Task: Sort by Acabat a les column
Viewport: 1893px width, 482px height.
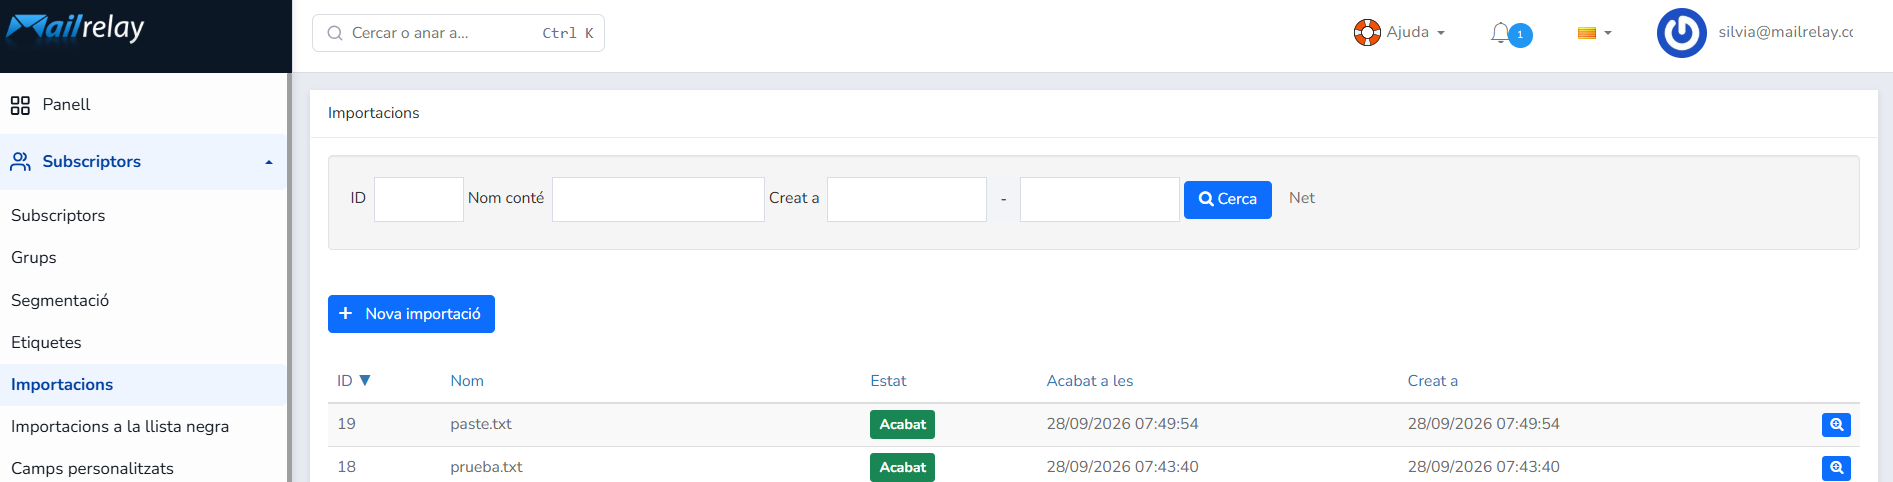Action: [x=1090, y=381]
